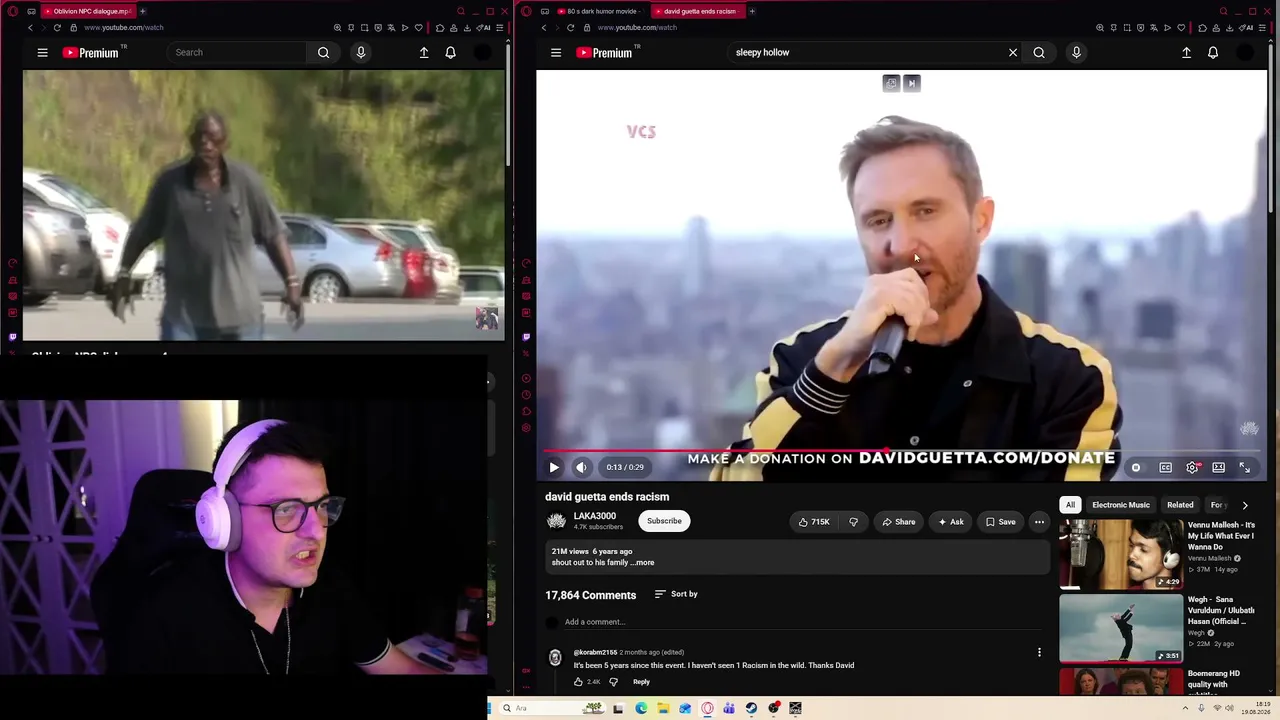1280x720 pixels.
Task: Open the LAKA3000 channel avatar
Action: tap(556, 521)
